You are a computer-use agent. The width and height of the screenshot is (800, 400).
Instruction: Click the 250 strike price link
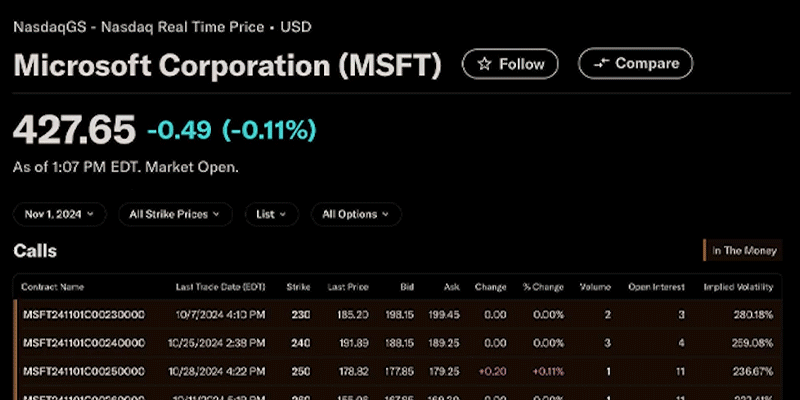(300, 367)
